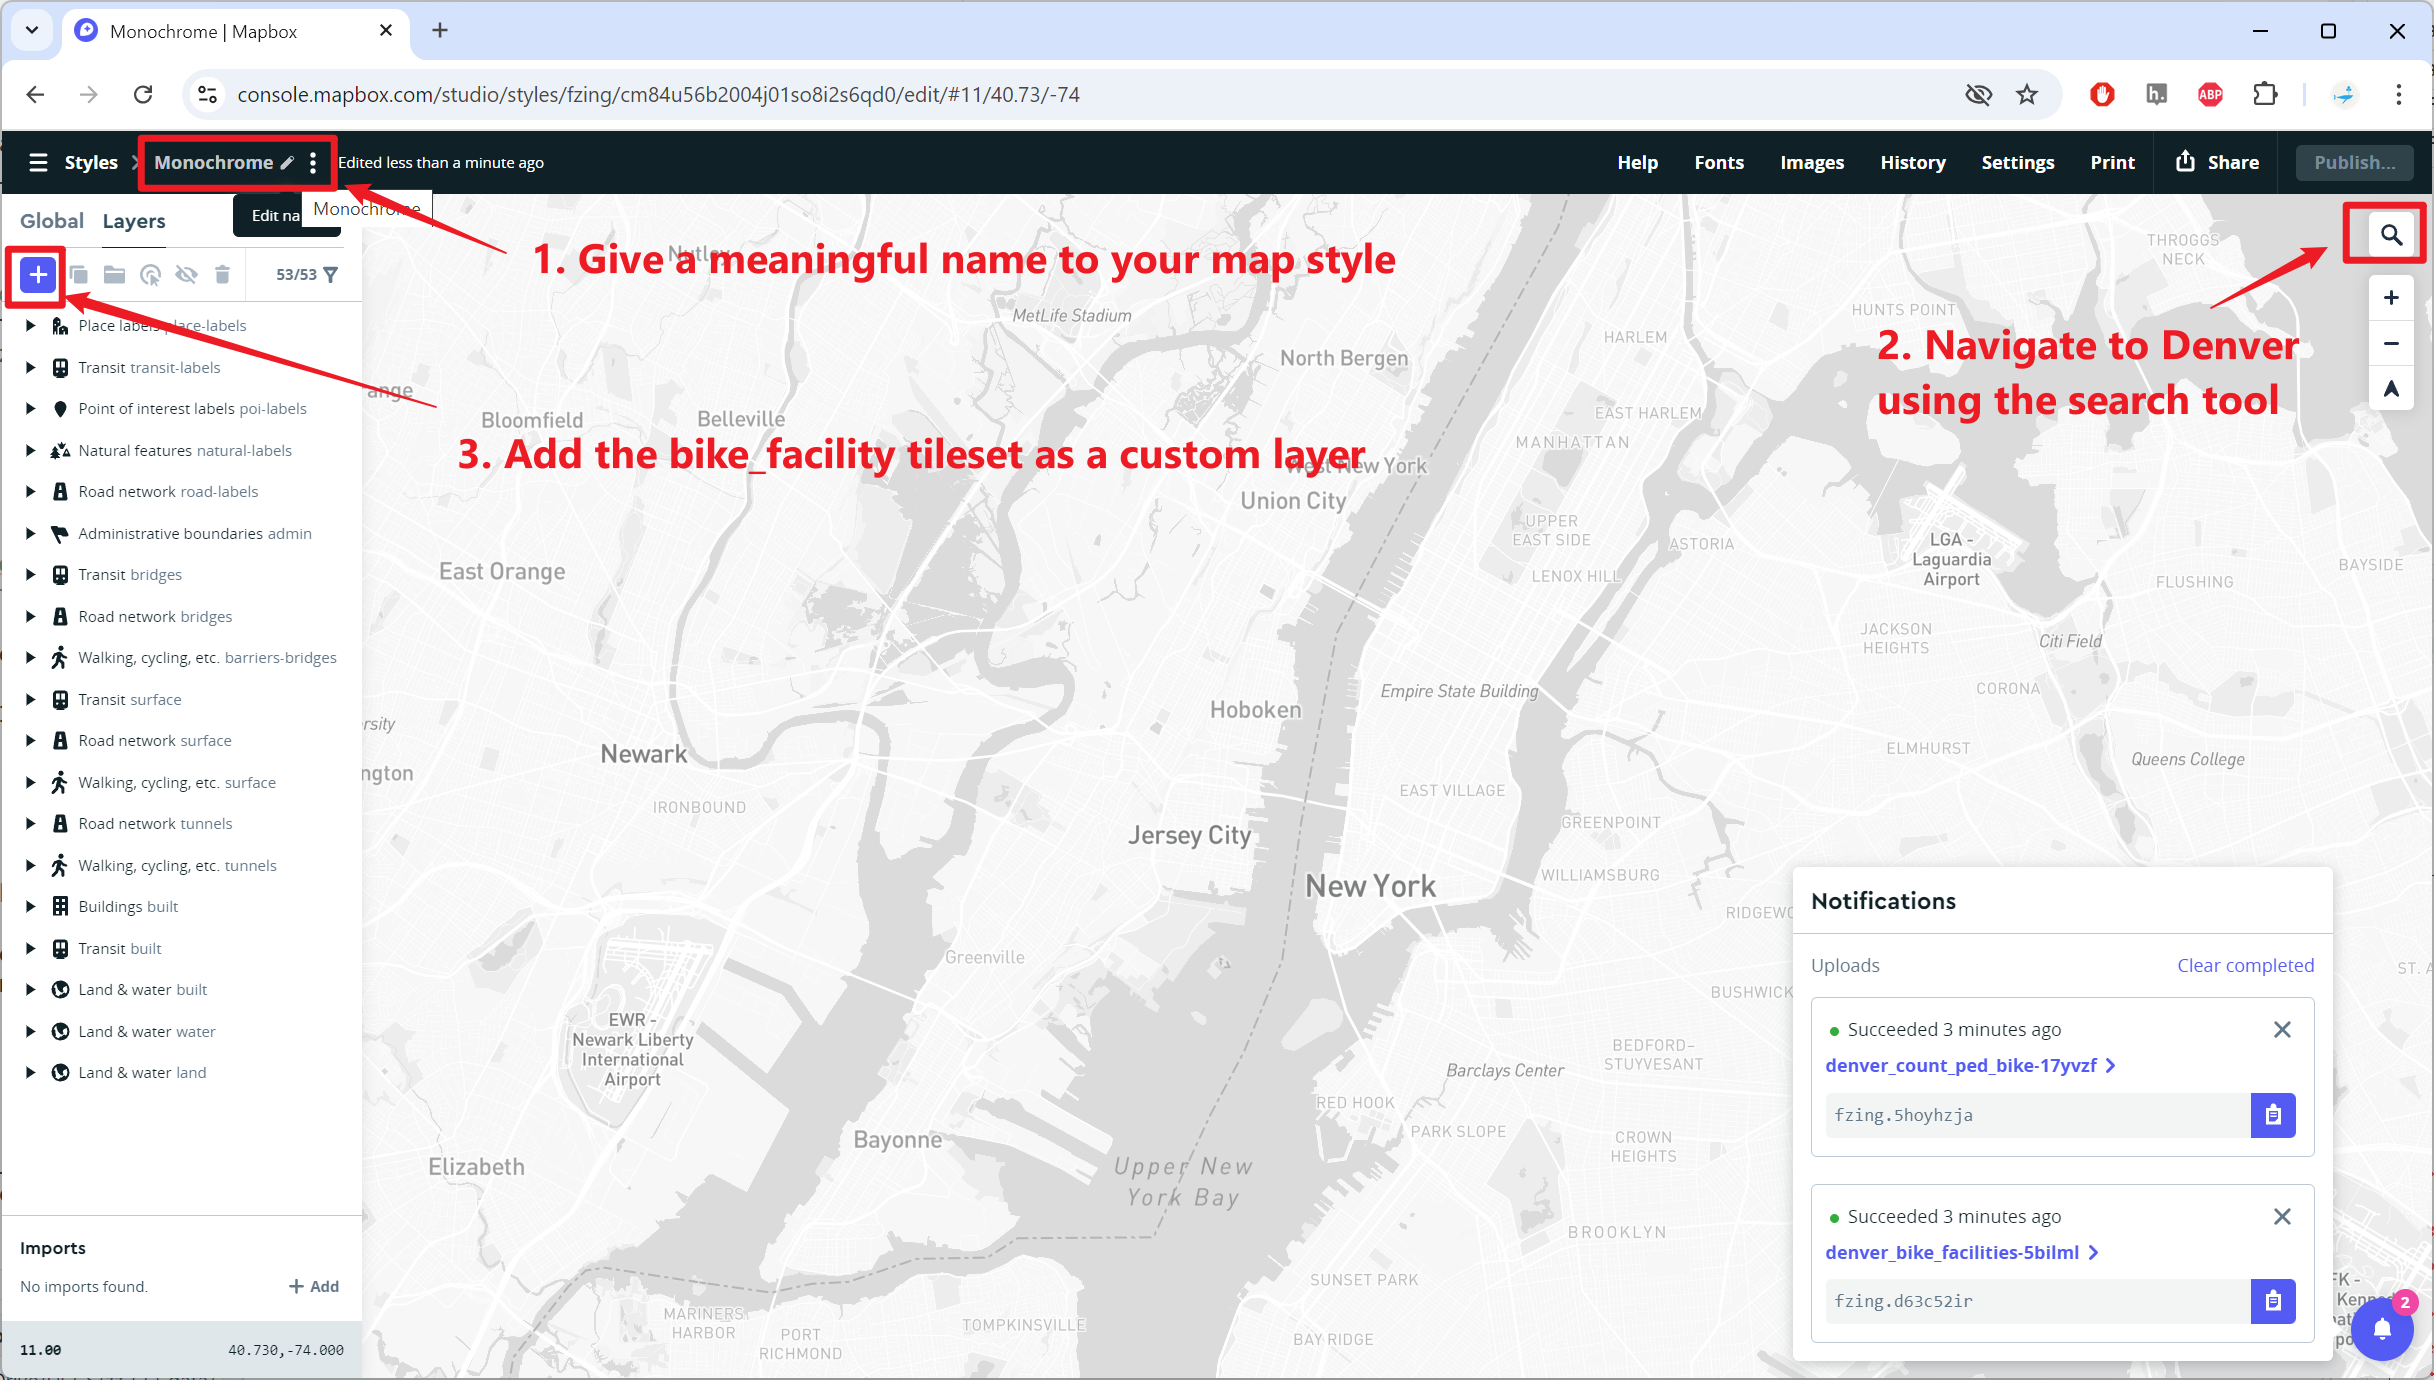Viewport: 2434px width, 1380px height.
Task: Edit style name with pencil icon
Action: click(x=287, y=162)
